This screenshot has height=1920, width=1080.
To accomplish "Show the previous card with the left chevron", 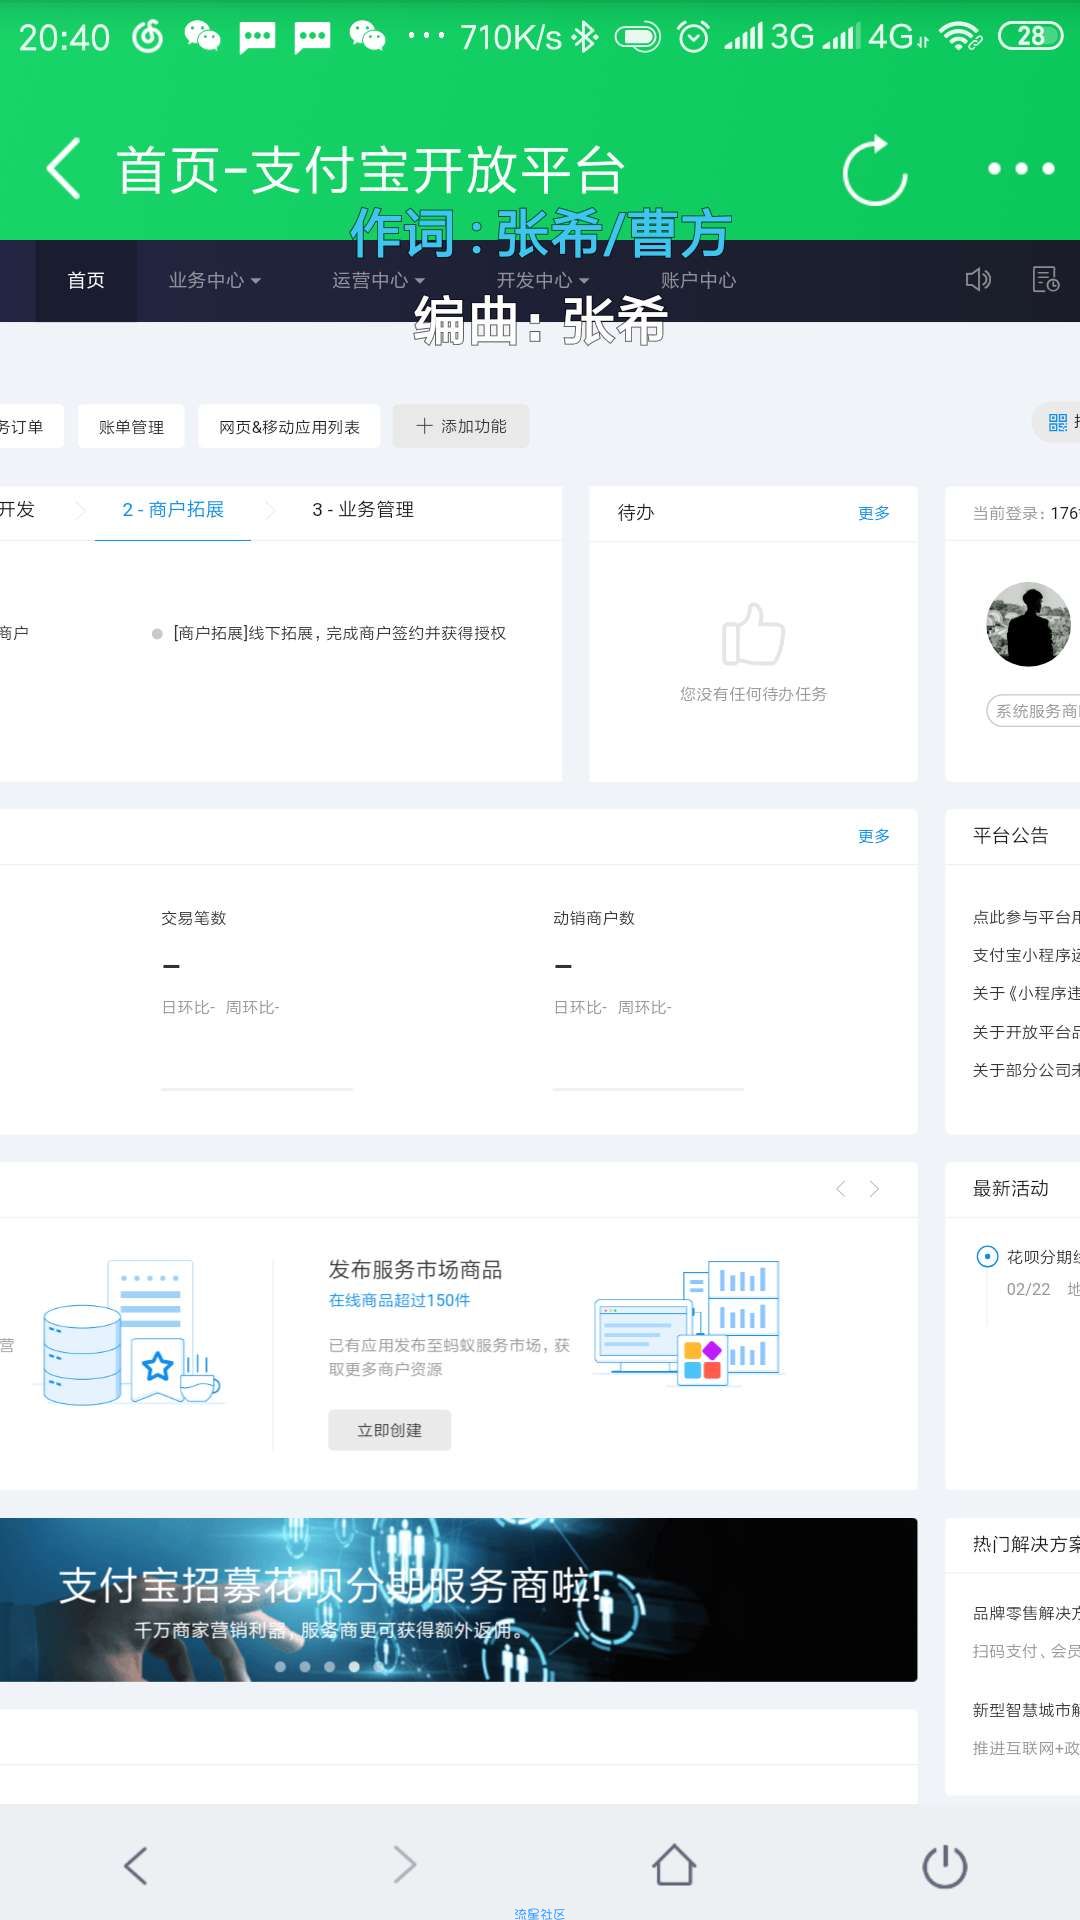I will point(841,1188).
